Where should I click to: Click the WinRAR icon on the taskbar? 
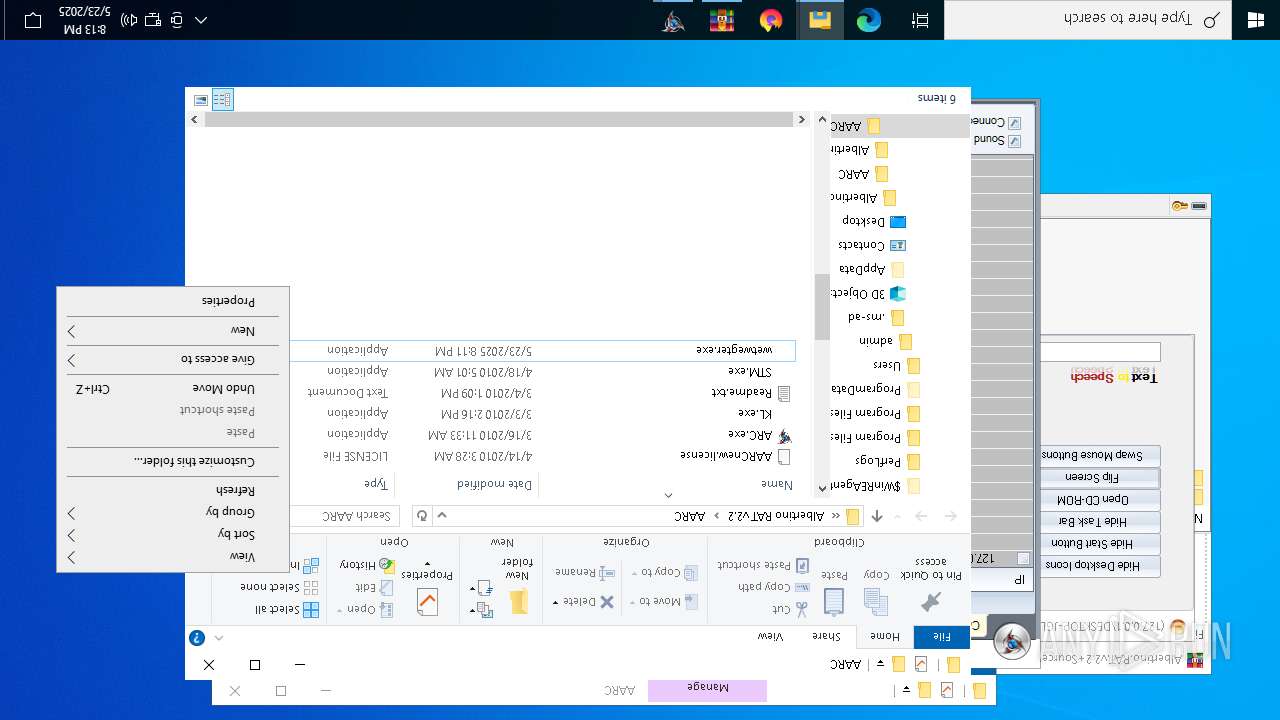pos(722,20)
